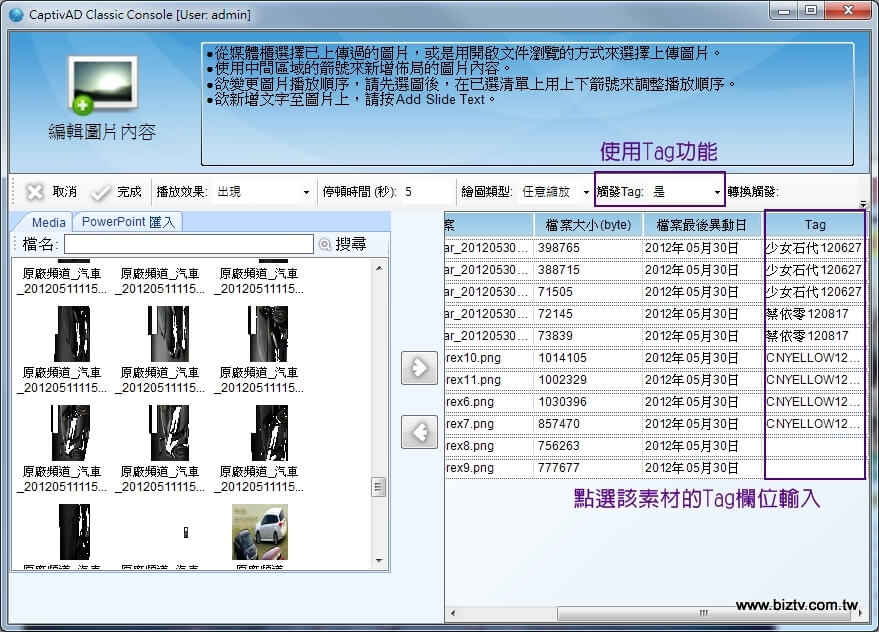This screenshot has width=879, height=632.
Task: Click the CaptivAD globe icon in title bar
Action: click(15, 14)
